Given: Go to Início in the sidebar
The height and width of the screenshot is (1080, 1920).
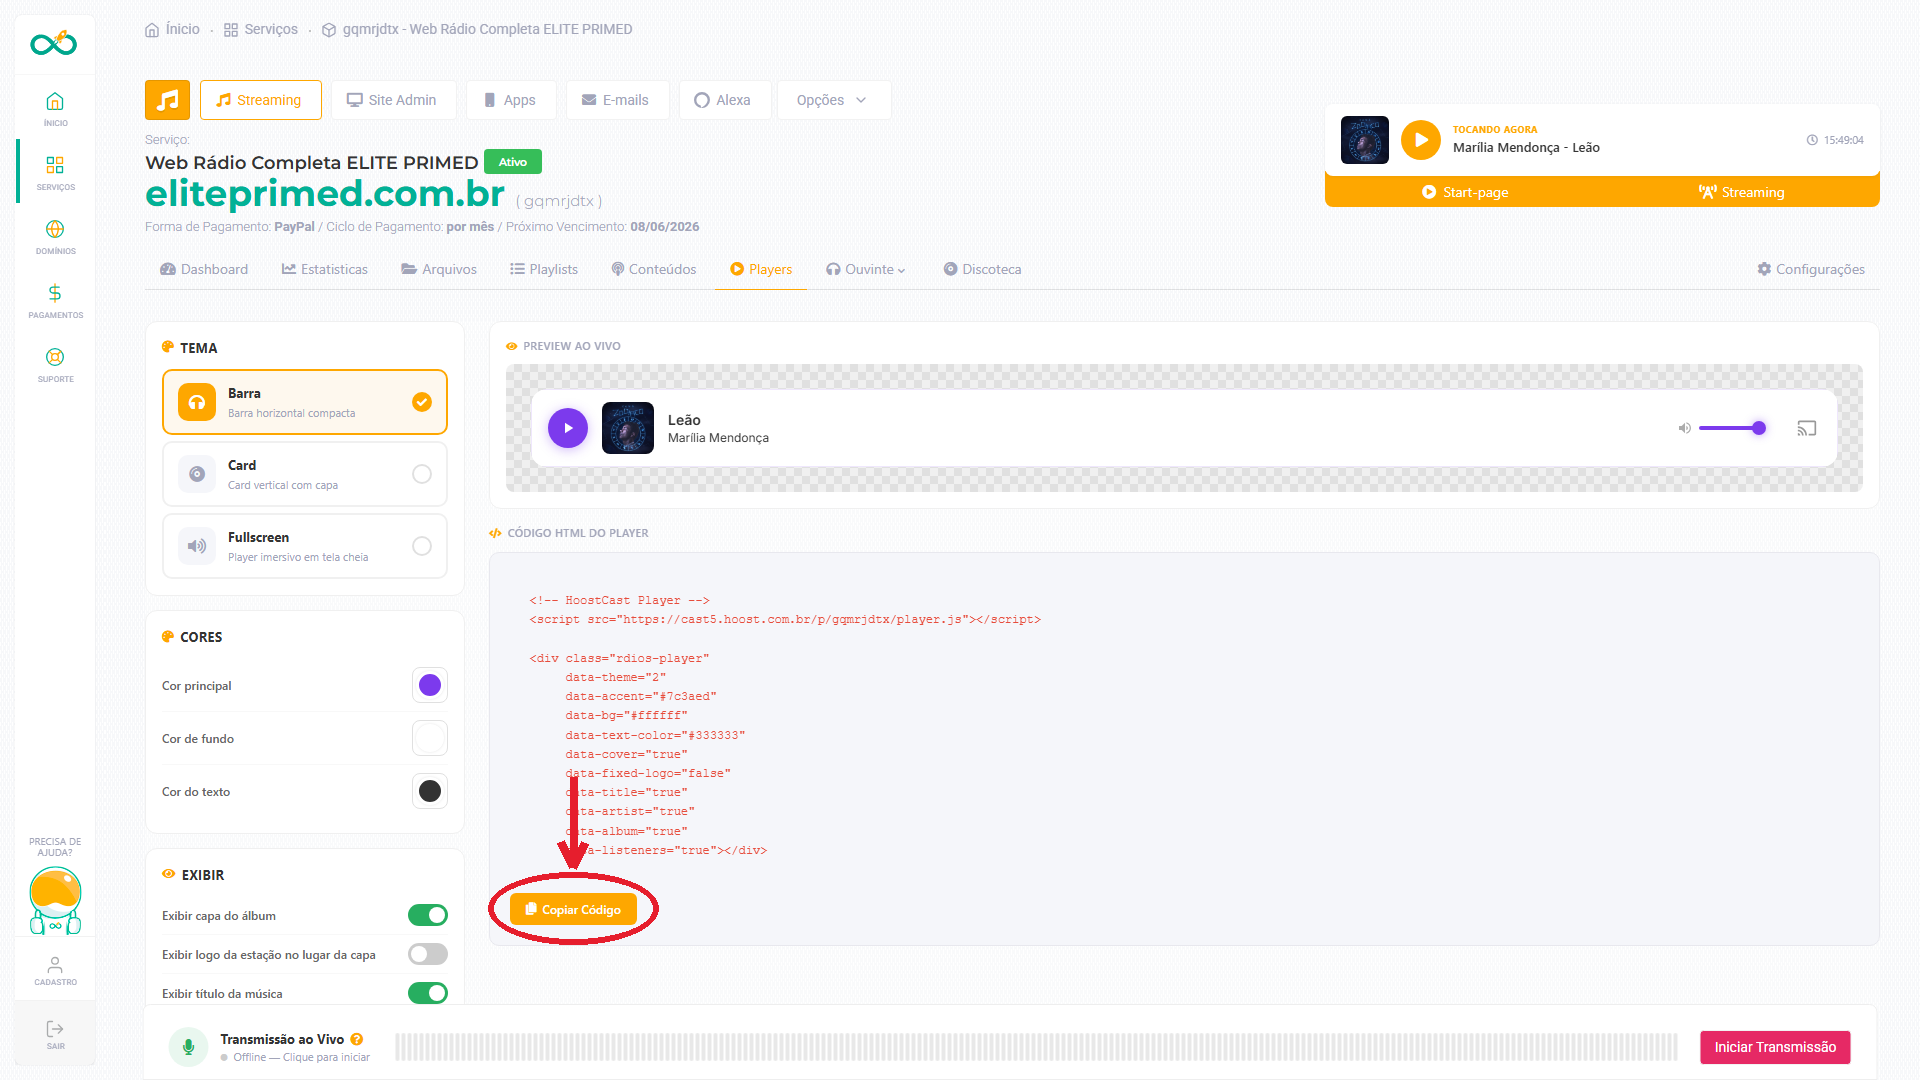Looking at the screenshot, I should click(55, 108).
